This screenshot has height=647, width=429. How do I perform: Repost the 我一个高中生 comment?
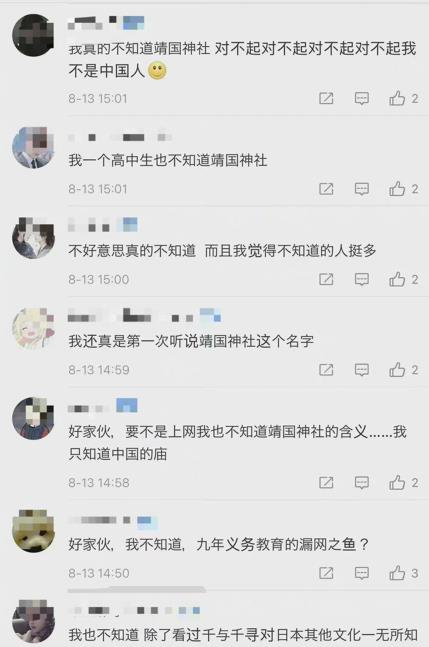(326, 189)
